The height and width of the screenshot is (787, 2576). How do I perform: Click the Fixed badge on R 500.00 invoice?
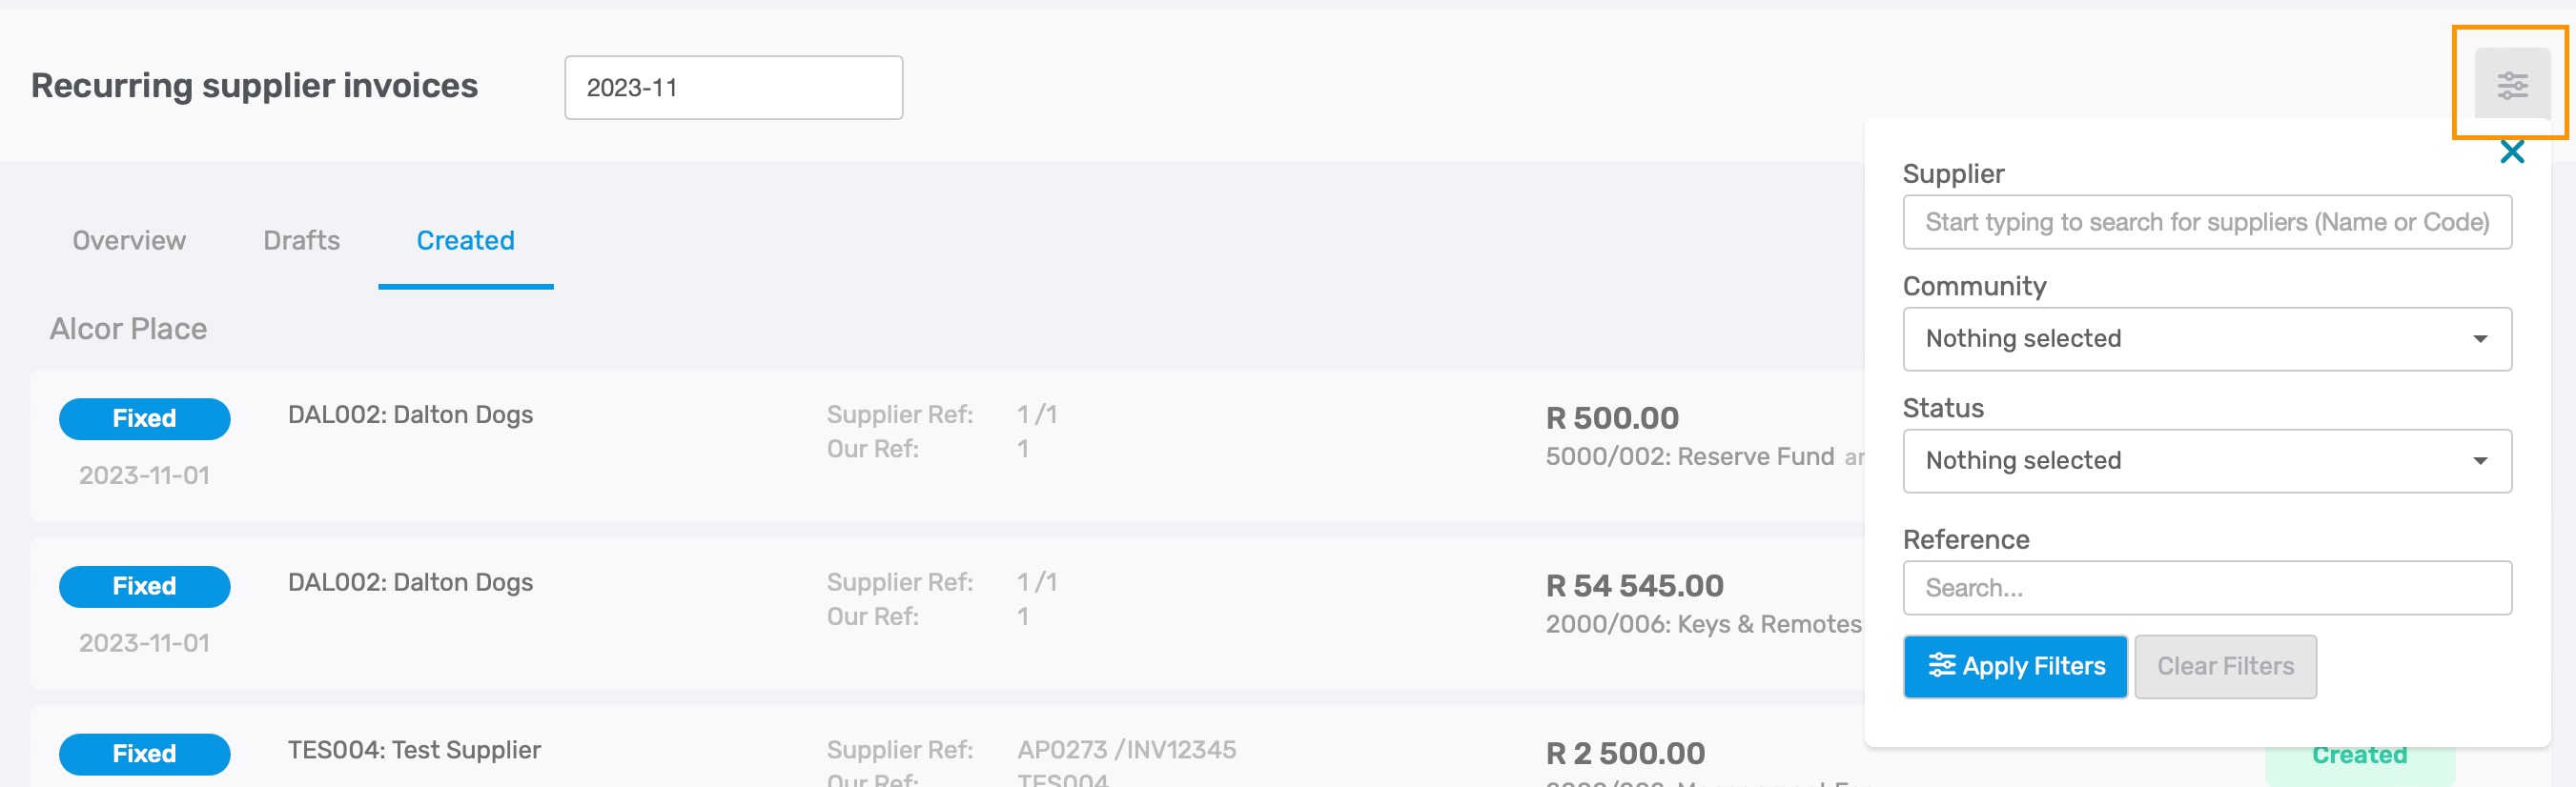click(x=144, y=419)
